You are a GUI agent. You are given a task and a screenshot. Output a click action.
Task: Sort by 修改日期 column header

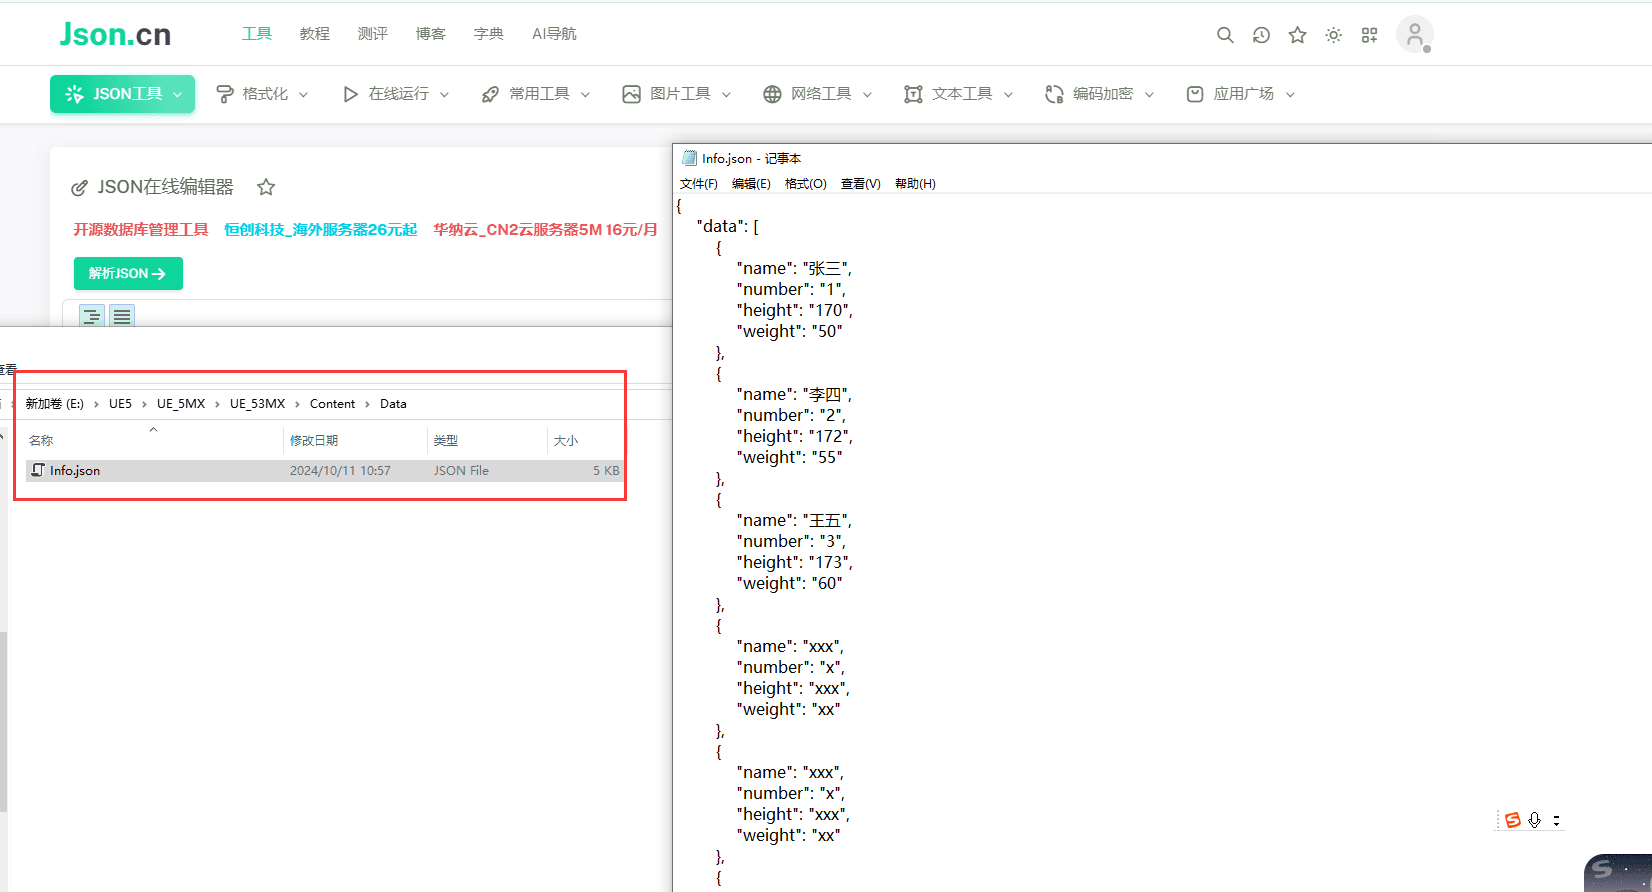click(314, 441)
